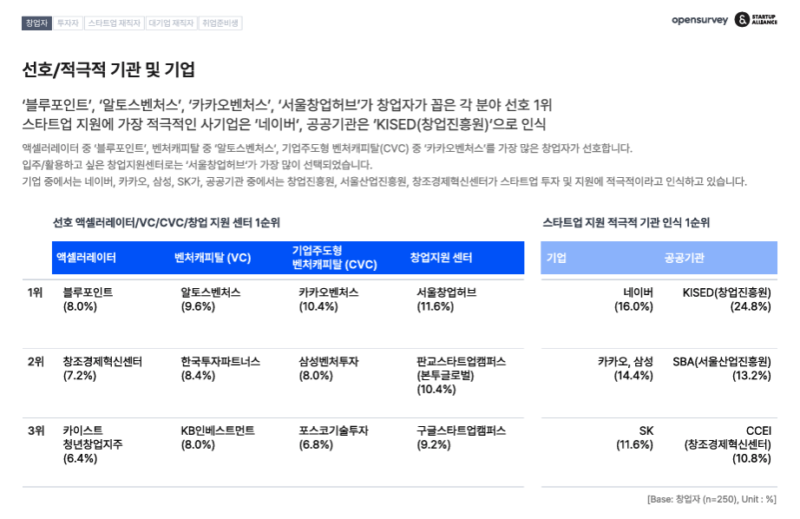Select the 카카오, 삼성 (14.4%) cell
This screenshot has width=800, height=519.
pos(626,368)
